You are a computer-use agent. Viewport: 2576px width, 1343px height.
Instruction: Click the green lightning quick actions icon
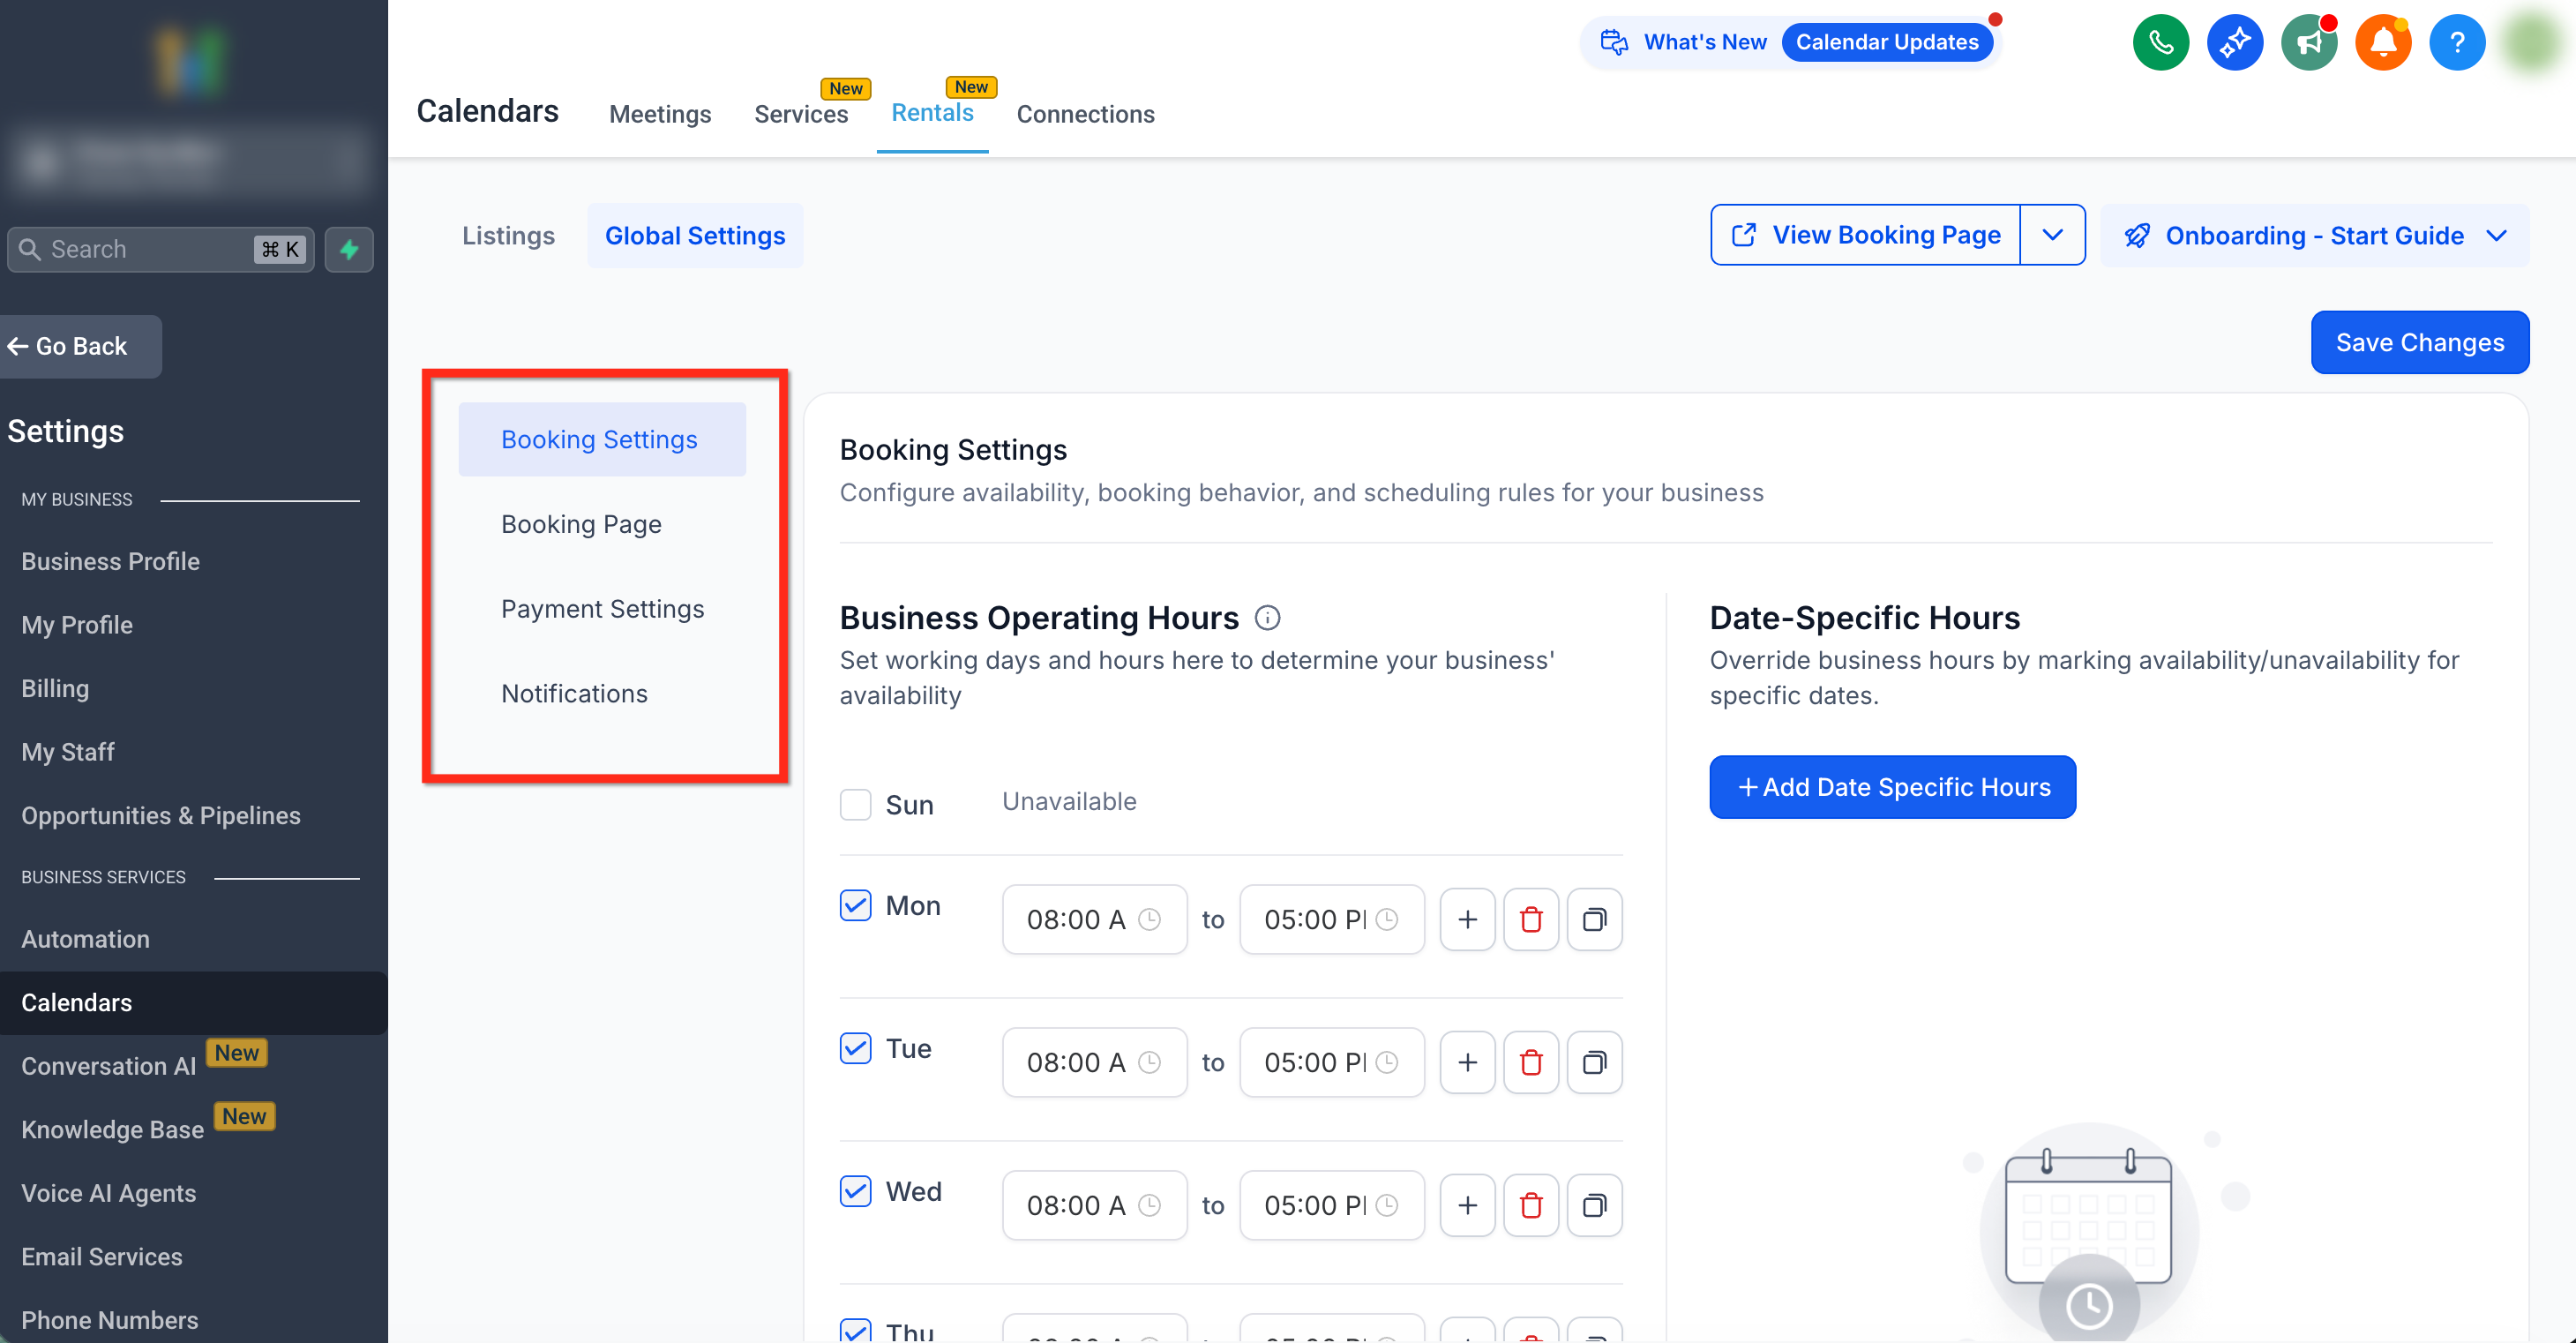(349, 249)
